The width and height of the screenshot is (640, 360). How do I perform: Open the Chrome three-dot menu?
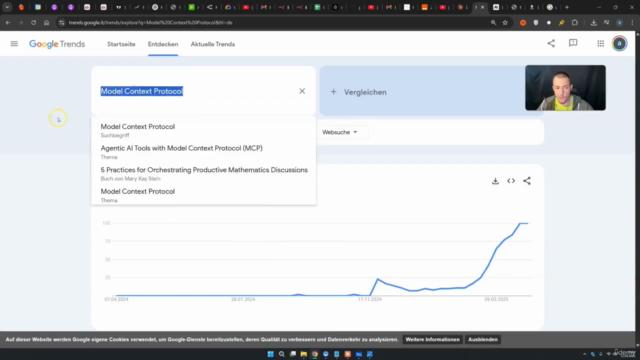(632, 22)
